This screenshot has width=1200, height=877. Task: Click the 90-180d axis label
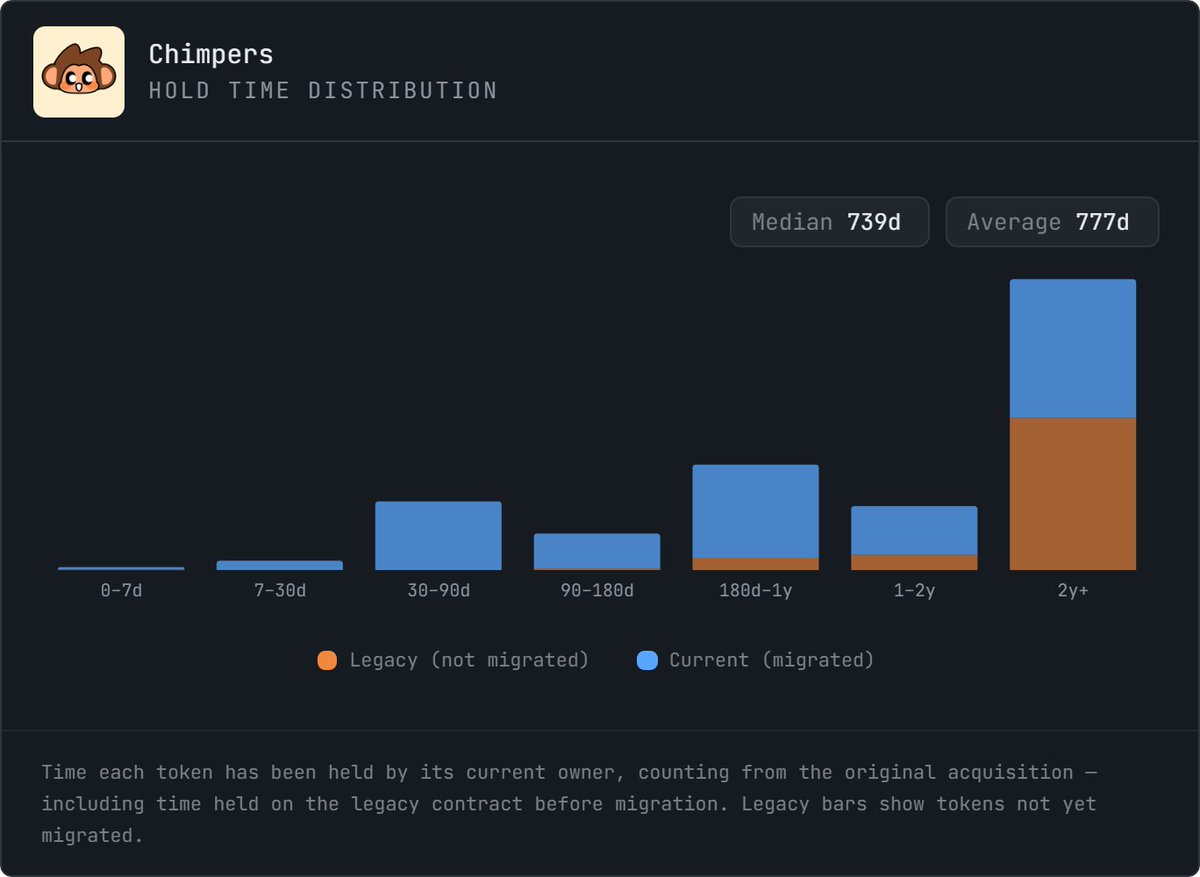coord(597,591)
